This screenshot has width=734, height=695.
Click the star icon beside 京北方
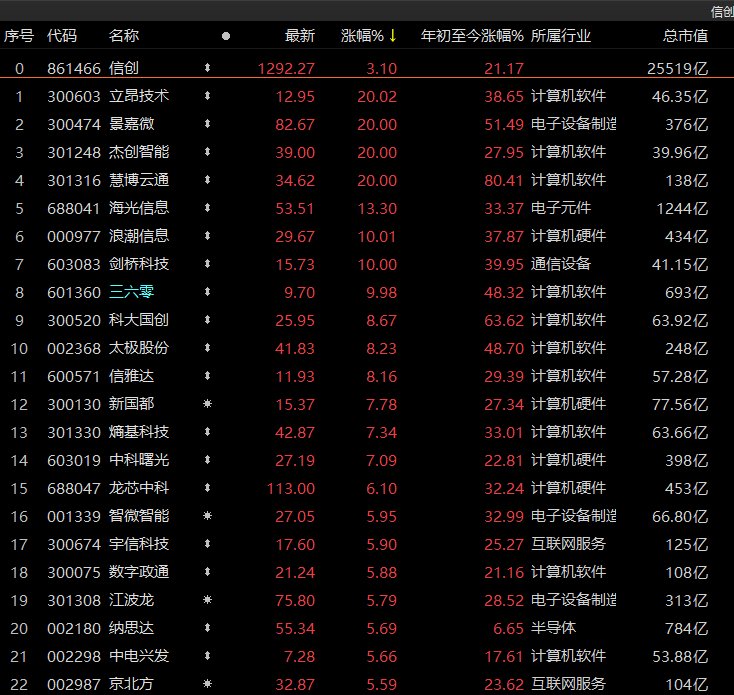coord(207,684)
